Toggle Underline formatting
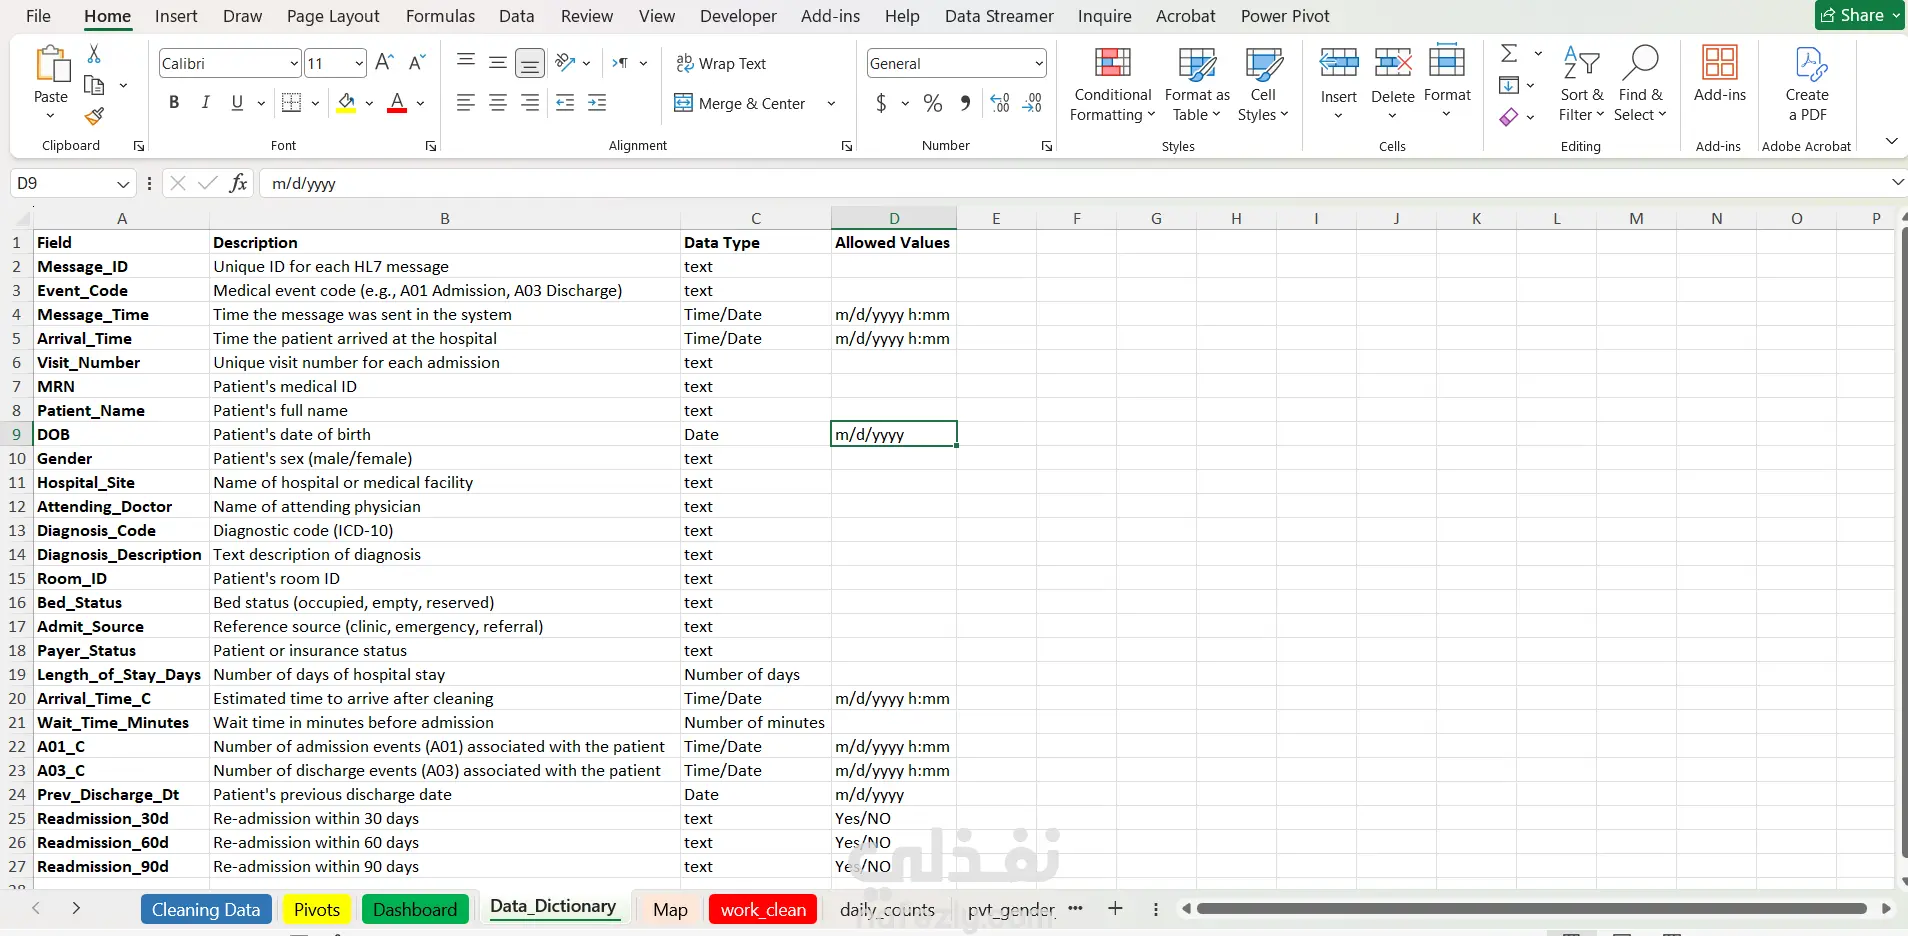Screen dimensions: 1908x936 click(237, 103)
